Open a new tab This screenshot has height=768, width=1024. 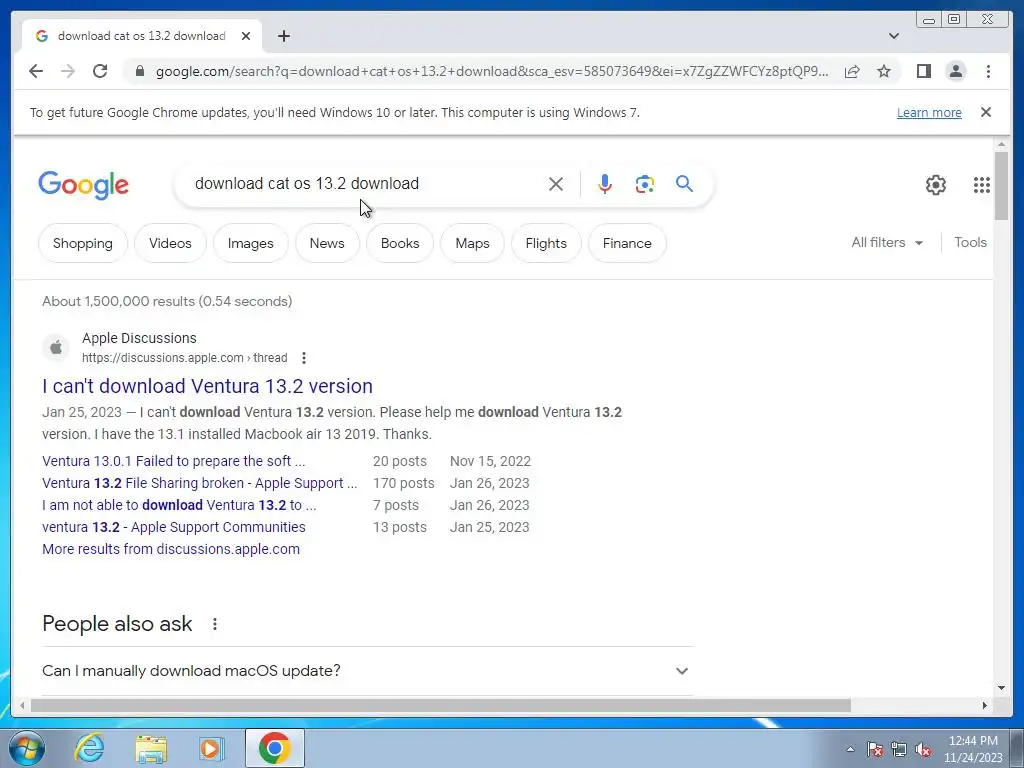tap(283, 36)
